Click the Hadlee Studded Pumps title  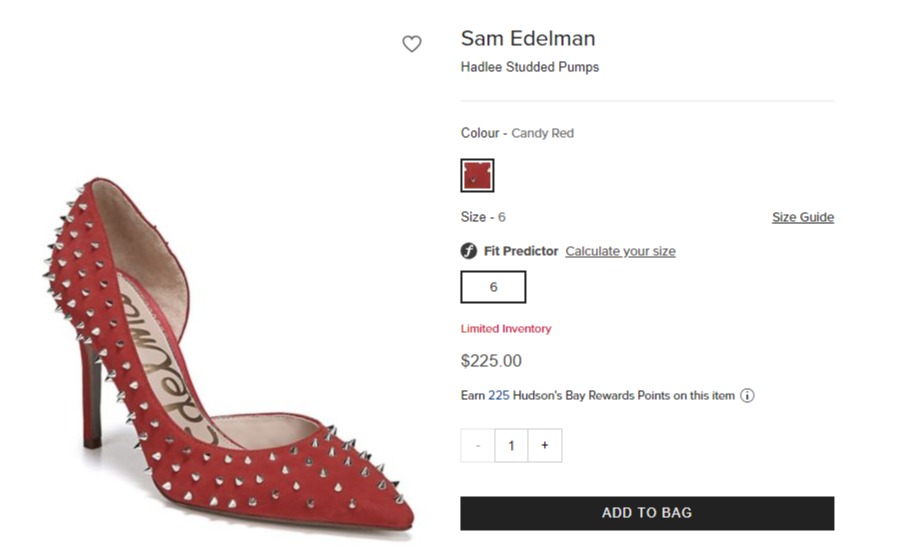click(530, 67)
